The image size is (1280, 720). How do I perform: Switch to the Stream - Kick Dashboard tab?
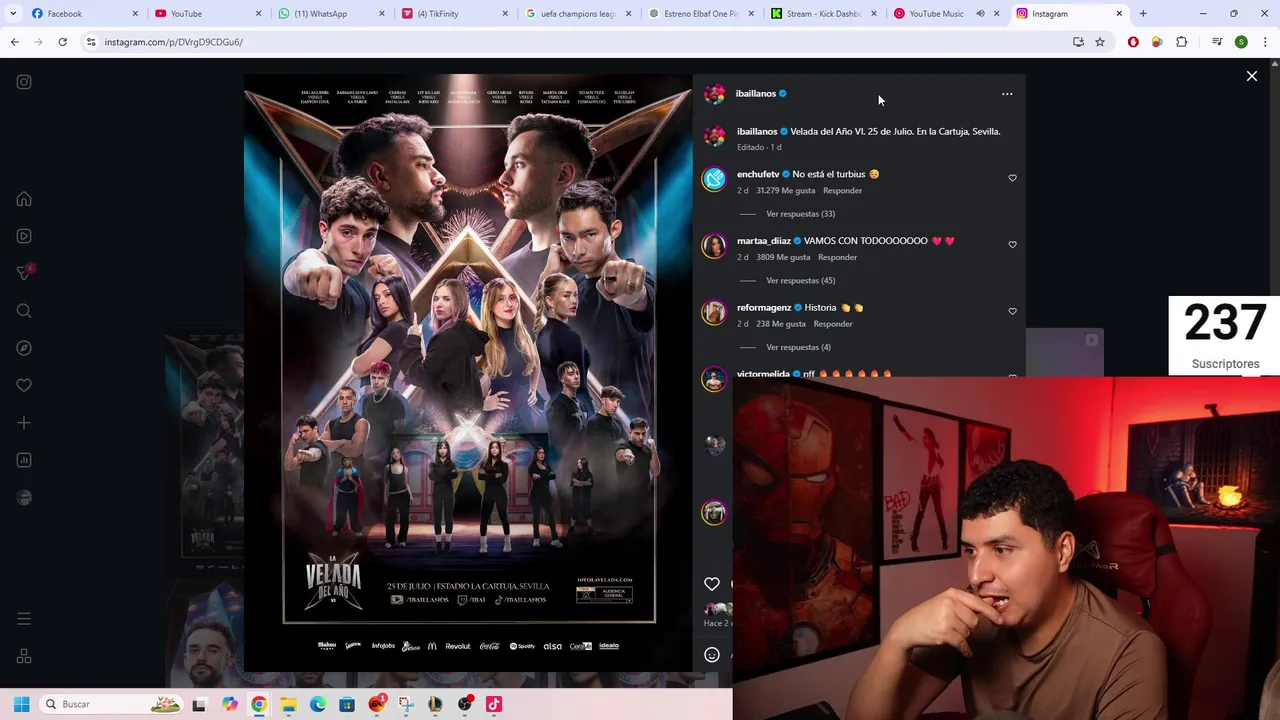click(825, 14)
